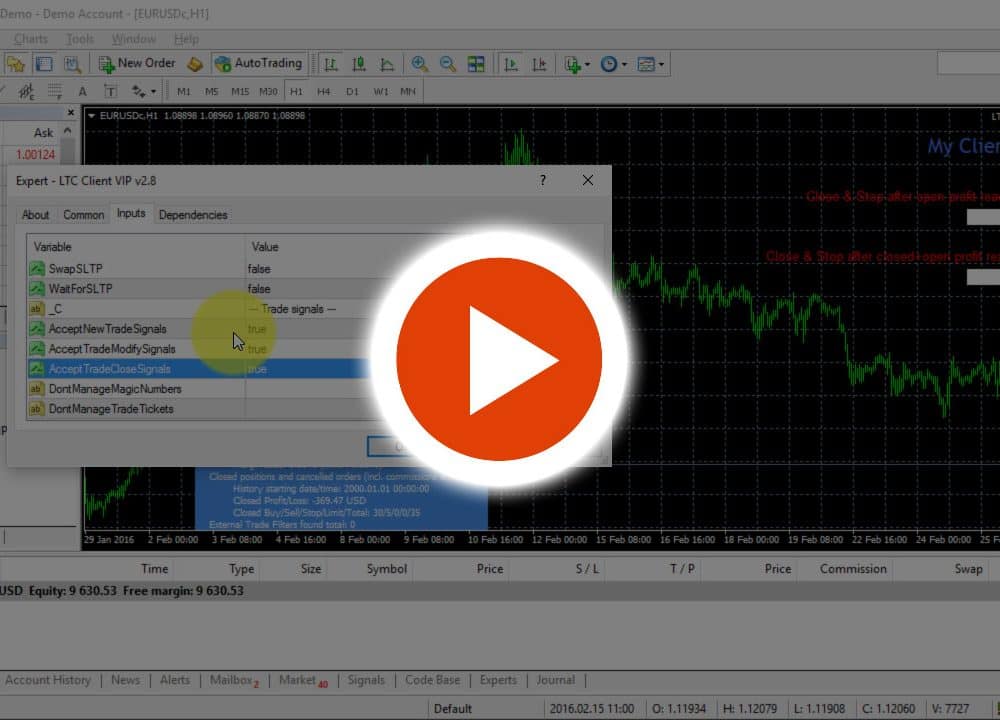The image size is (1000, 720).
Task: Set timeframe to D1
Action: 352,91
